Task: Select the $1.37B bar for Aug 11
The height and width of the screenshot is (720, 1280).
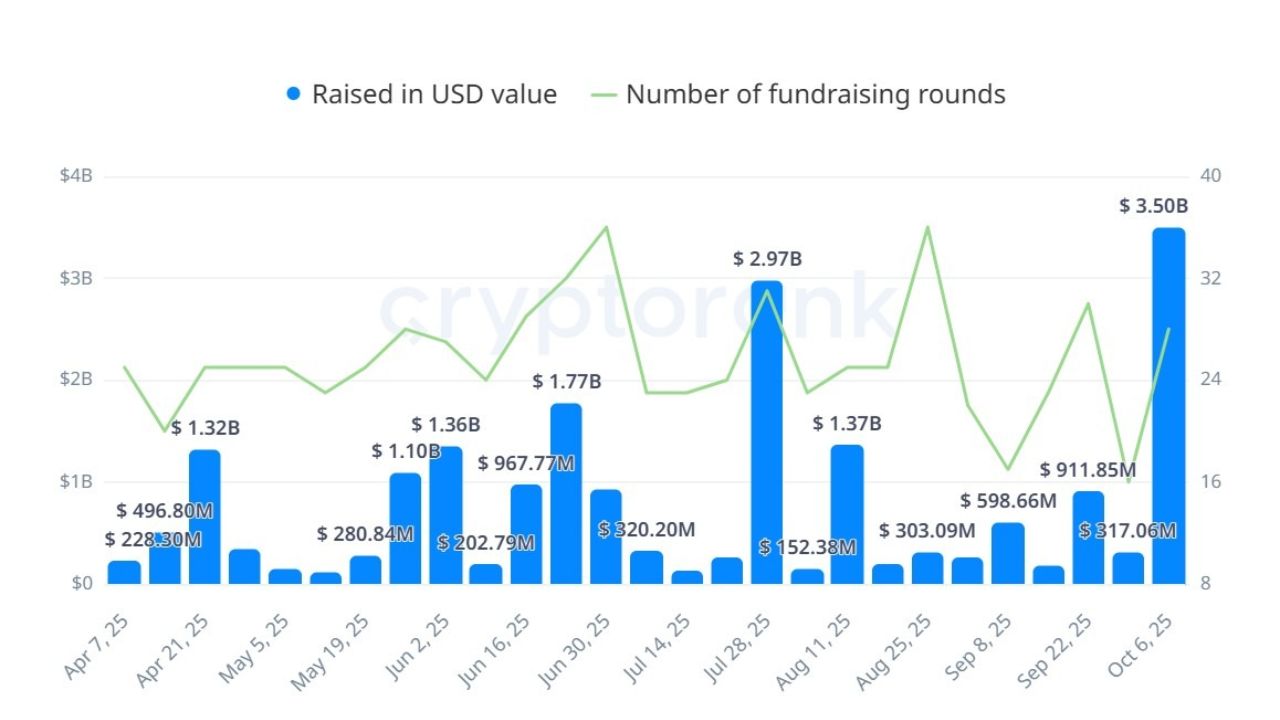Action: (x=847, y=513)
